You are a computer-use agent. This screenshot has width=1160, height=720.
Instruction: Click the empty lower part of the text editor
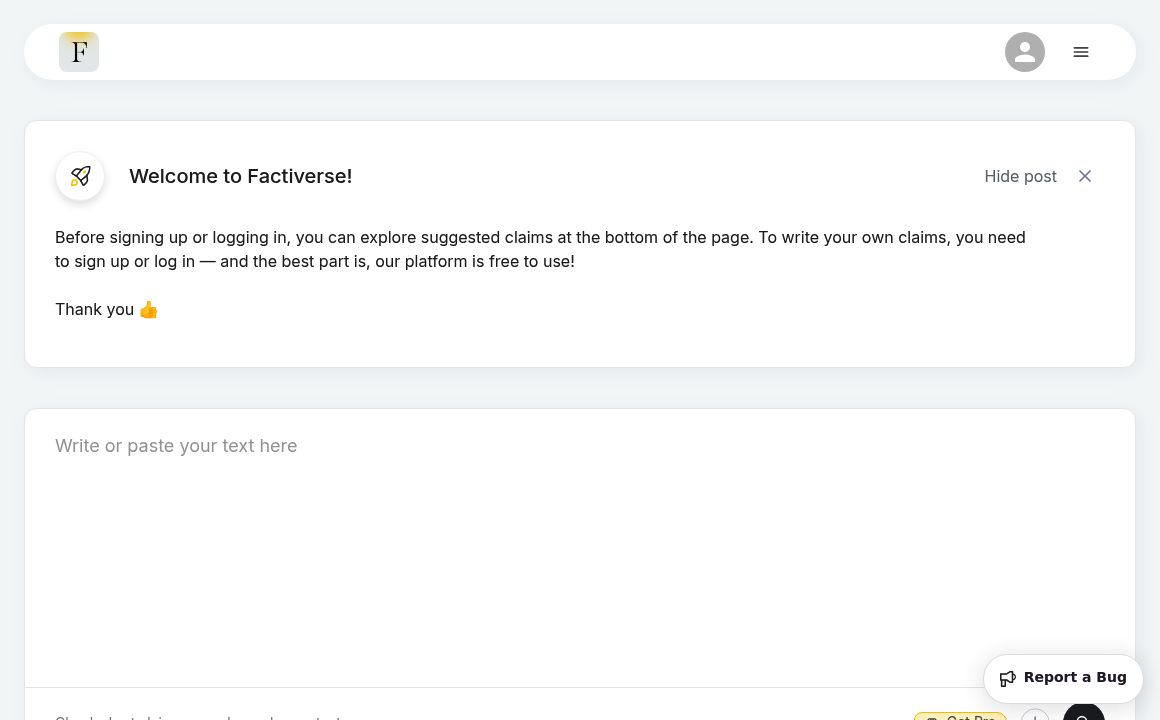pyautogui.click(x=500, y=600)
